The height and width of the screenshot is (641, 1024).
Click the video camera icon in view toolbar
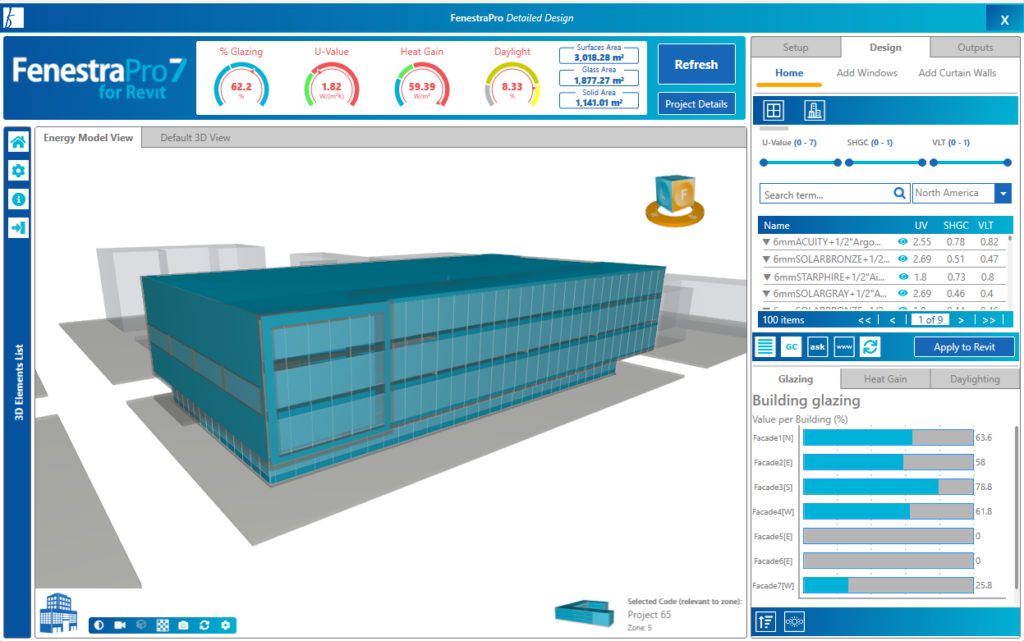120,625
